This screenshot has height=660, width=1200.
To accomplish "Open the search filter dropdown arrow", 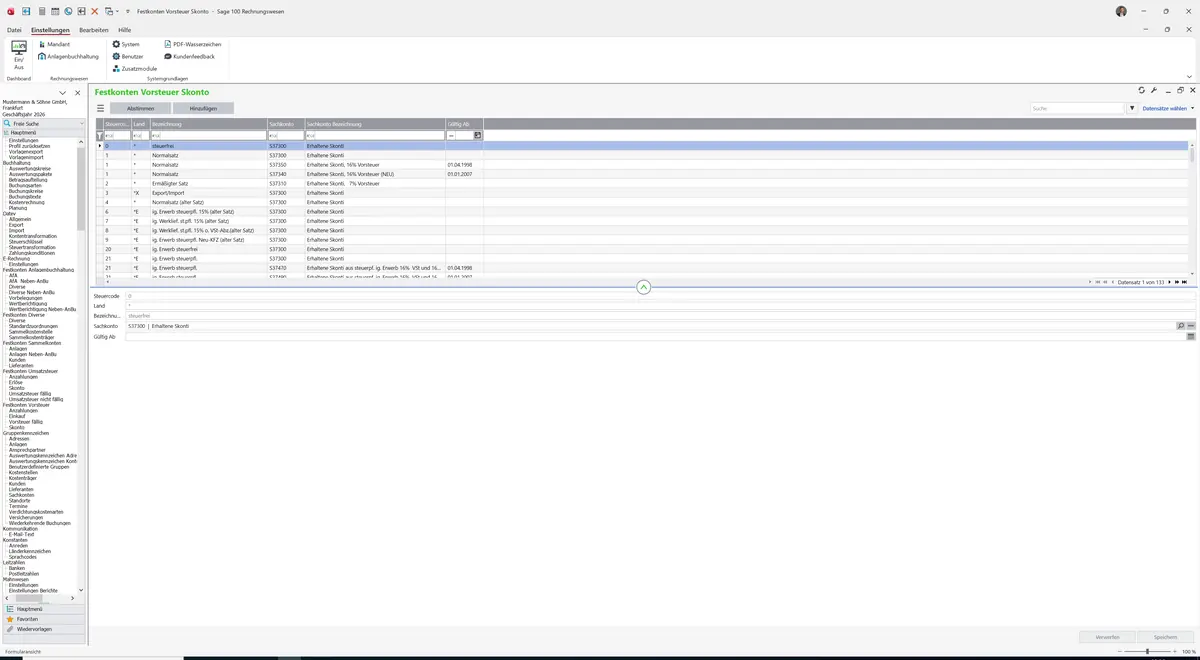I will [1132, 108].
